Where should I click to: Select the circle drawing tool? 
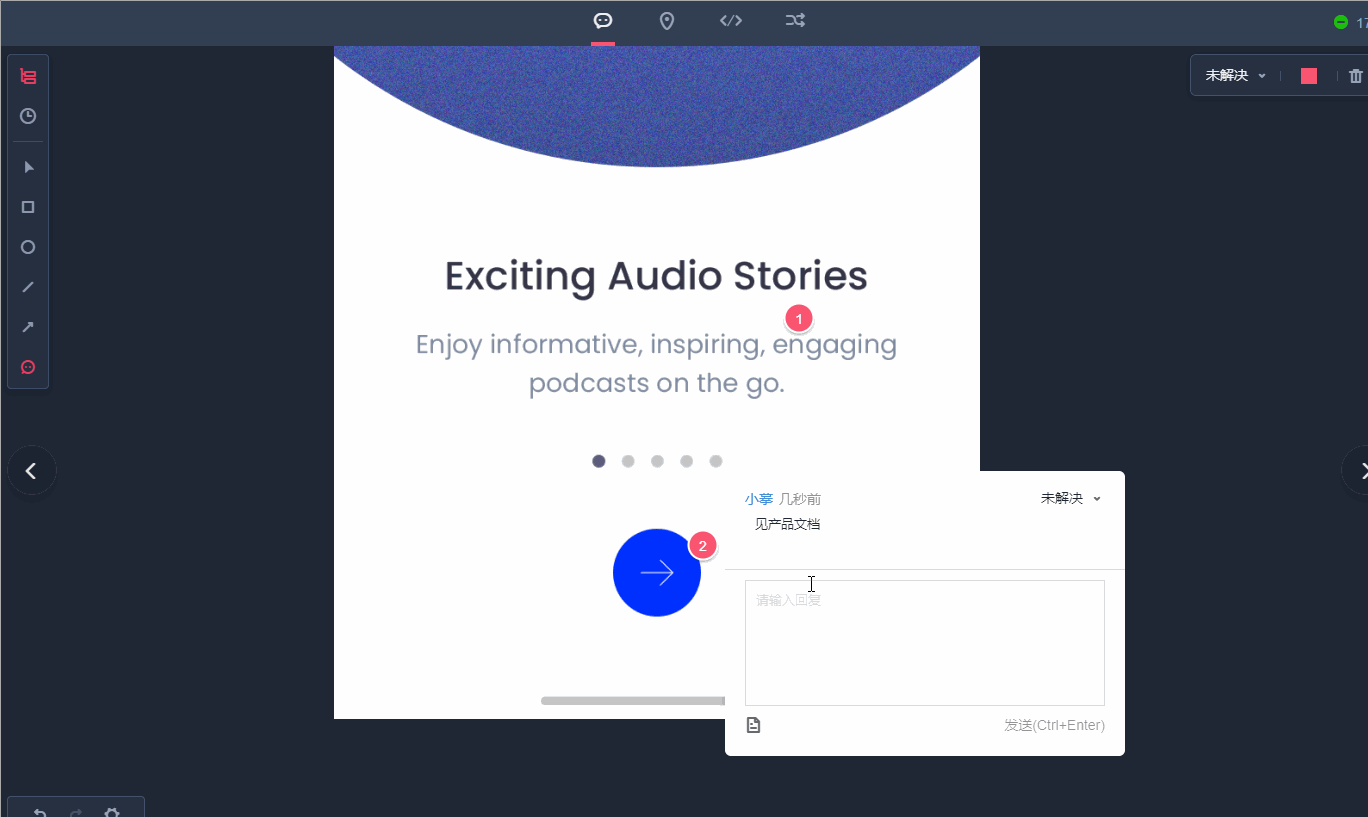pos(28,247)
